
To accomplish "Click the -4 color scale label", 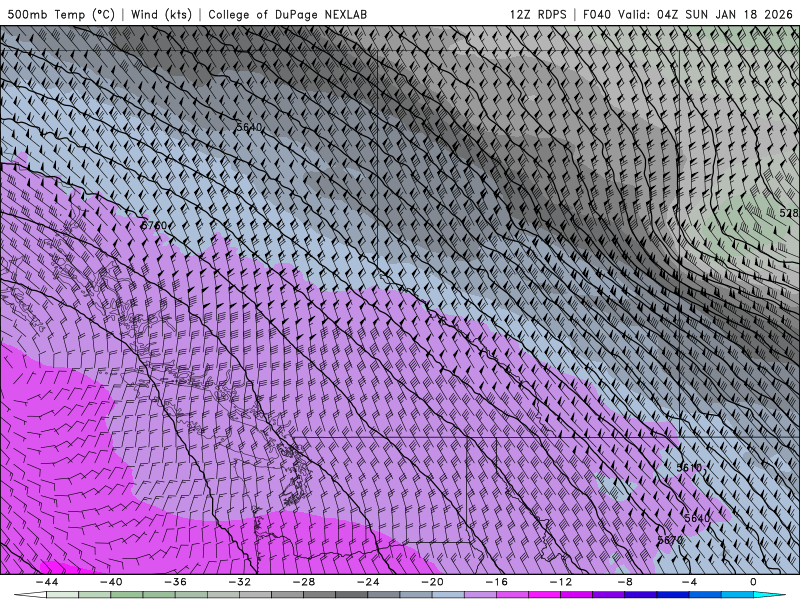I will [689, 582].
